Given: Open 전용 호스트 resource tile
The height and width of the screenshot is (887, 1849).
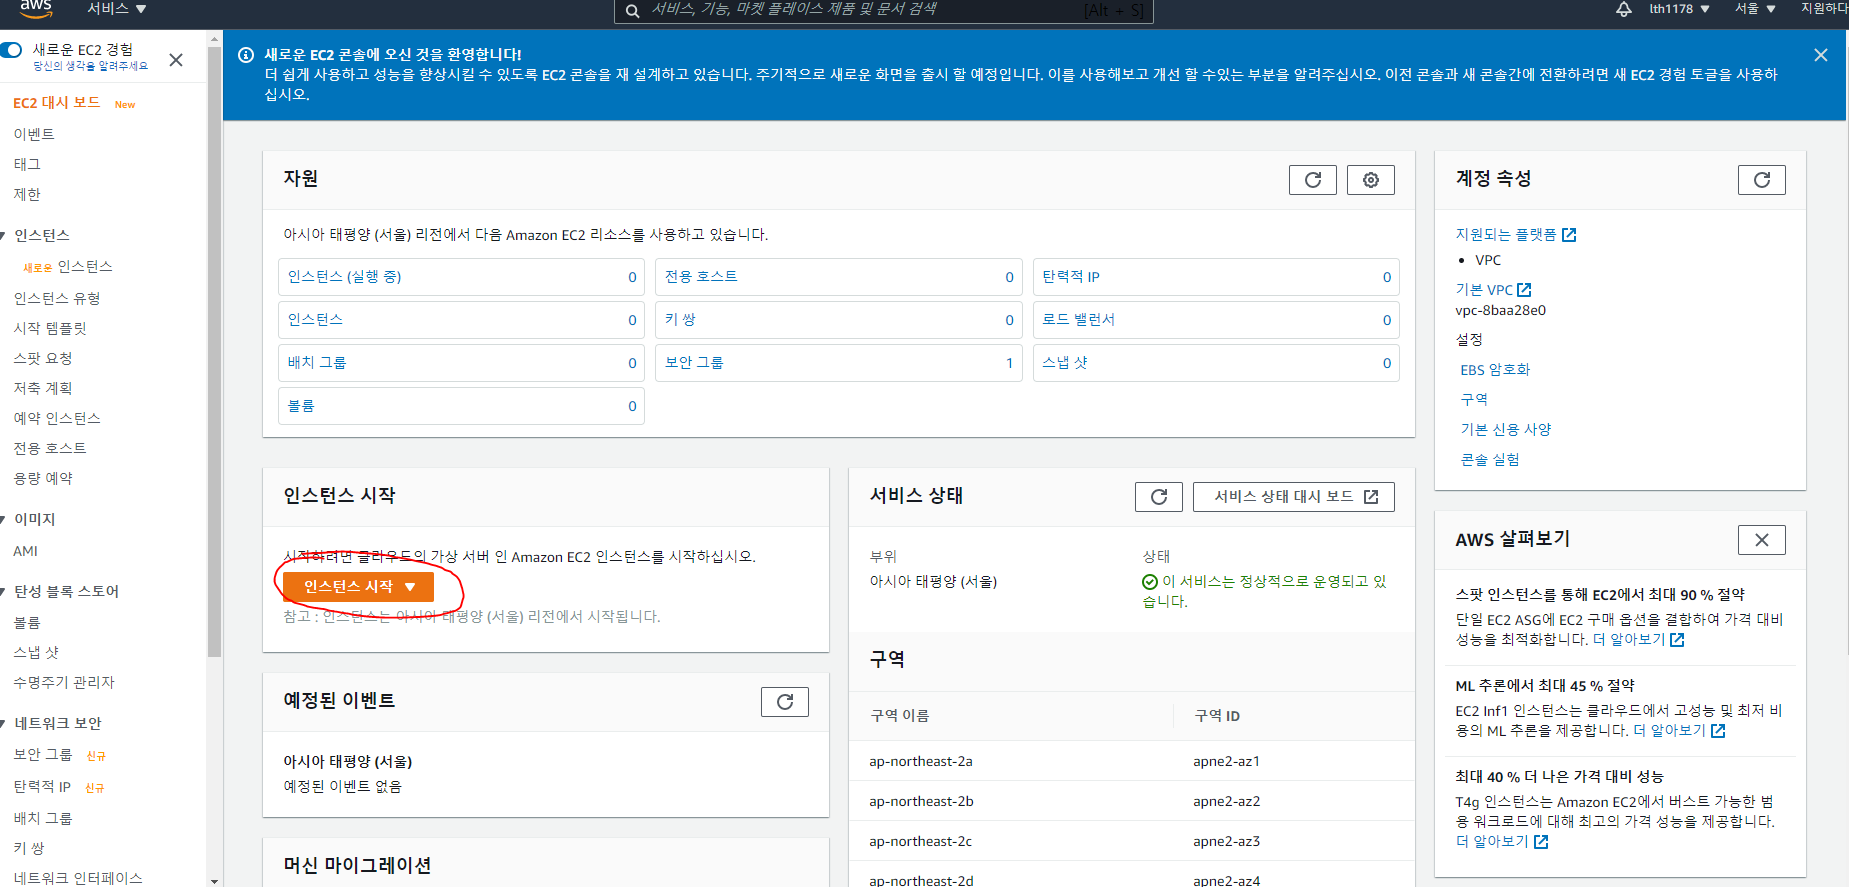Looking at the screenshot, I should tap(839, 277).
